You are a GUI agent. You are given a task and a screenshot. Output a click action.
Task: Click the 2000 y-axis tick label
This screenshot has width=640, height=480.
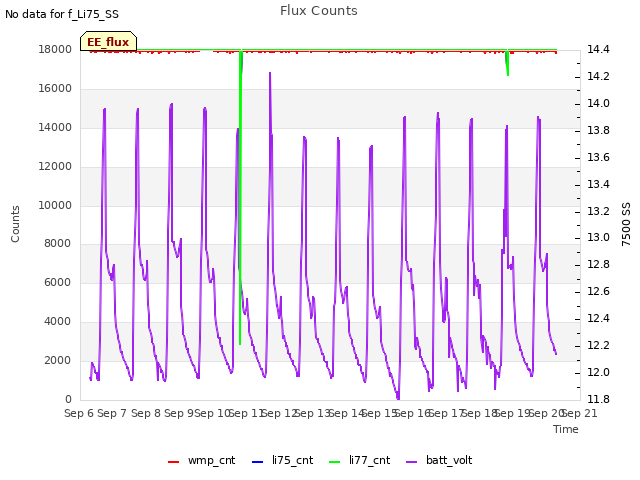coord(58,360)
